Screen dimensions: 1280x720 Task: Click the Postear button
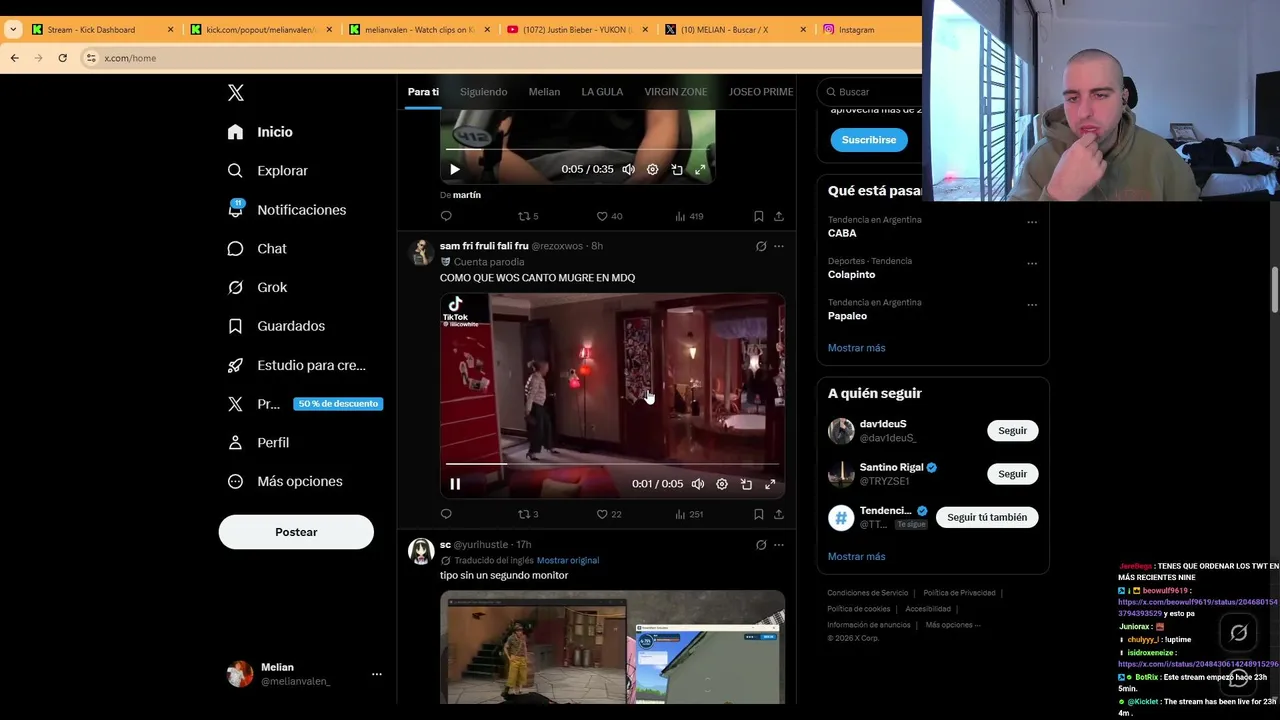[x=296, y=532]
